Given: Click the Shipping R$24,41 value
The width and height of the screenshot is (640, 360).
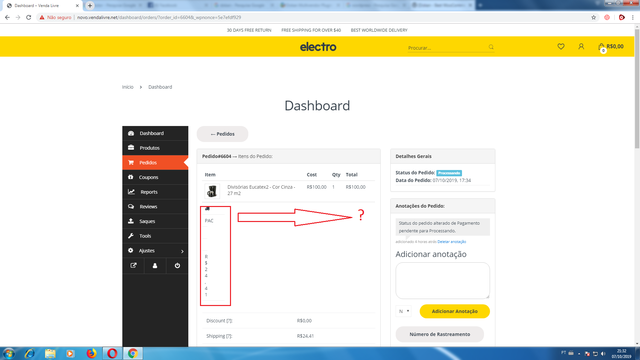Looking at the screenshot, I should pyautogui.click(x=305, y=336).
